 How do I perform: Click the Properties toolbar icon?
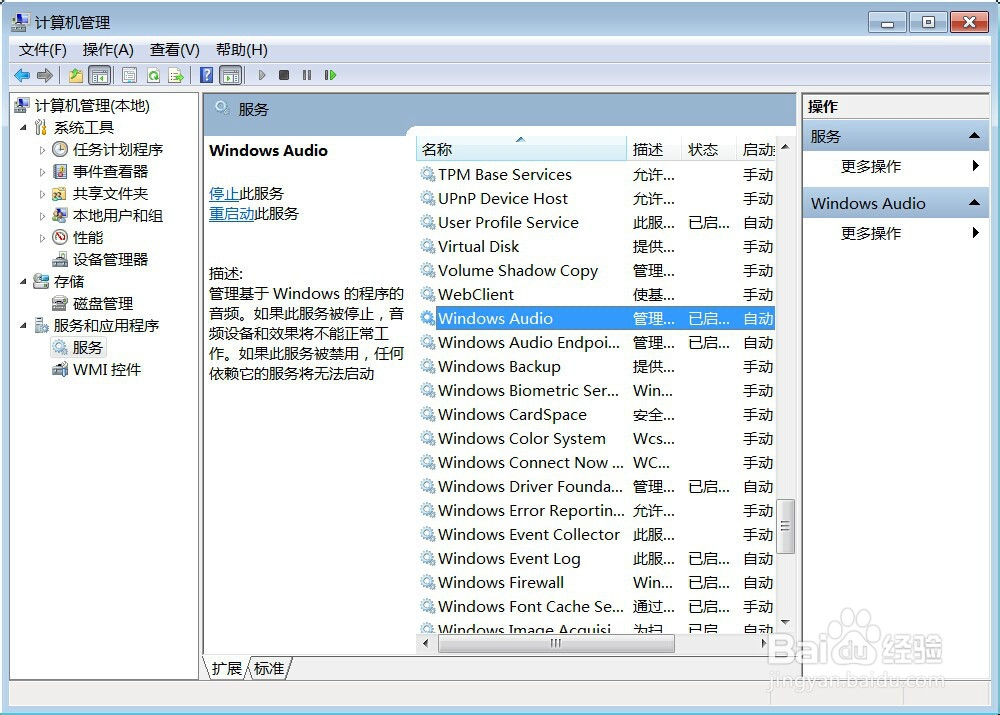click(x=129, y=75)
